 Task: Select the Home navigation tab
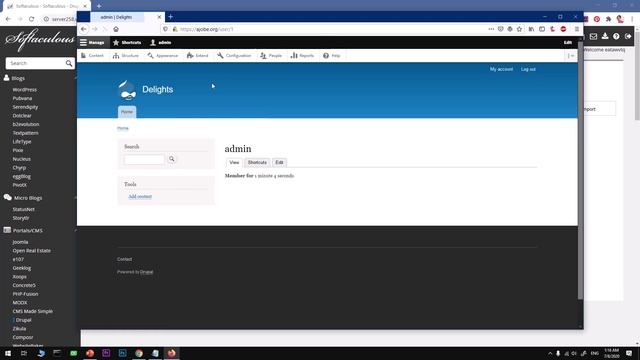click(127, 112)
